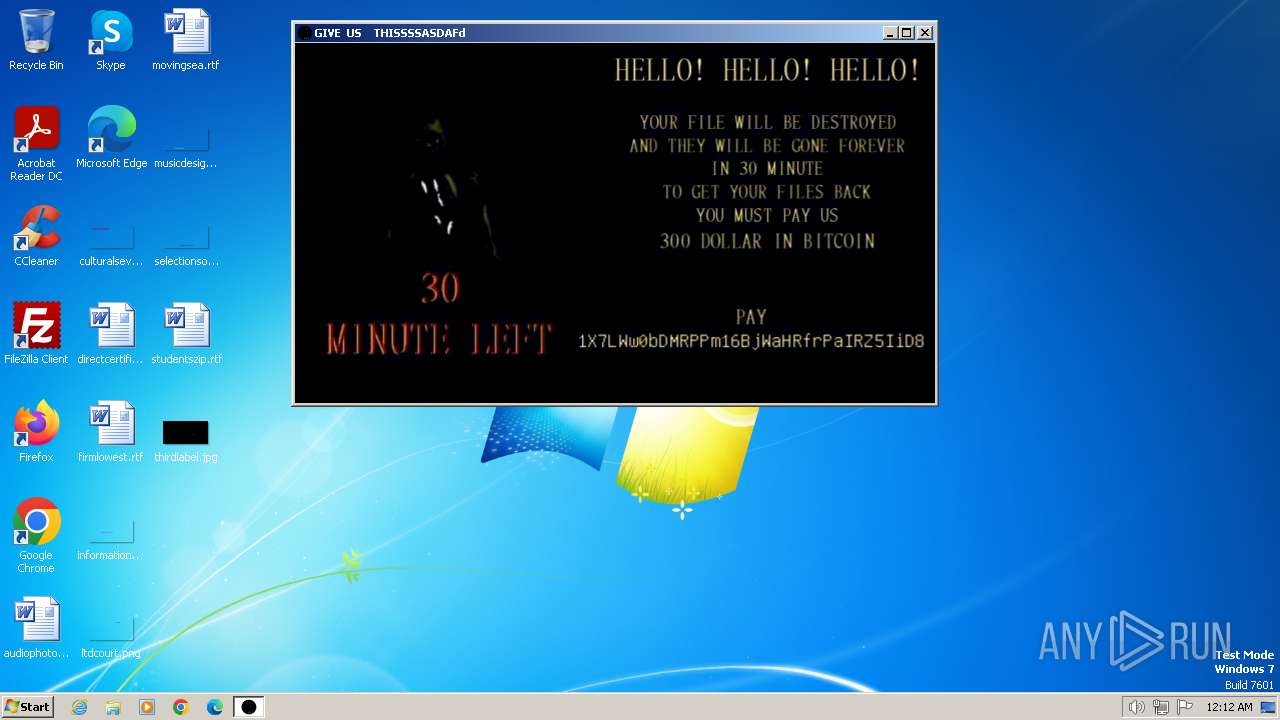Viewport: 1280px width, 720px height.
Task: Click the bitcoin address text
Action: pos(751,341)
